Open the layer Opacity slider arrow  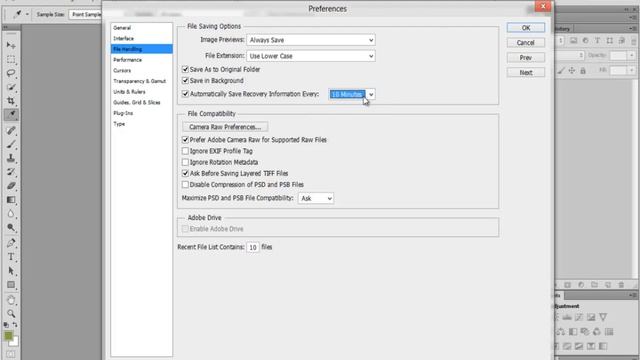tap(631, 55)
